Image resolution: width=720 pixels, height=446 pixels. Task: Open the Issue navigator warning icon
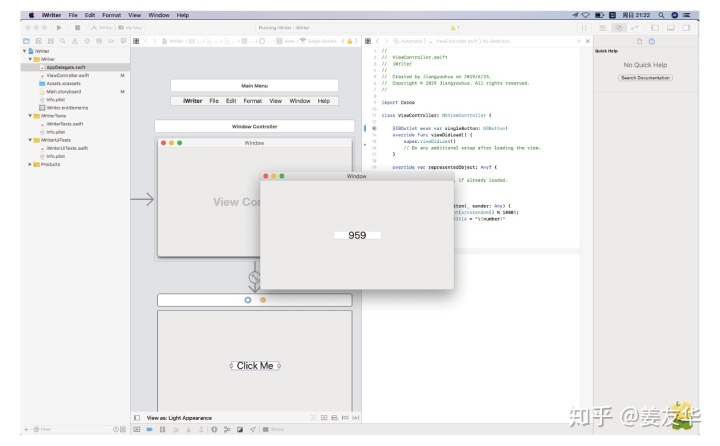[x=75, y=41]
